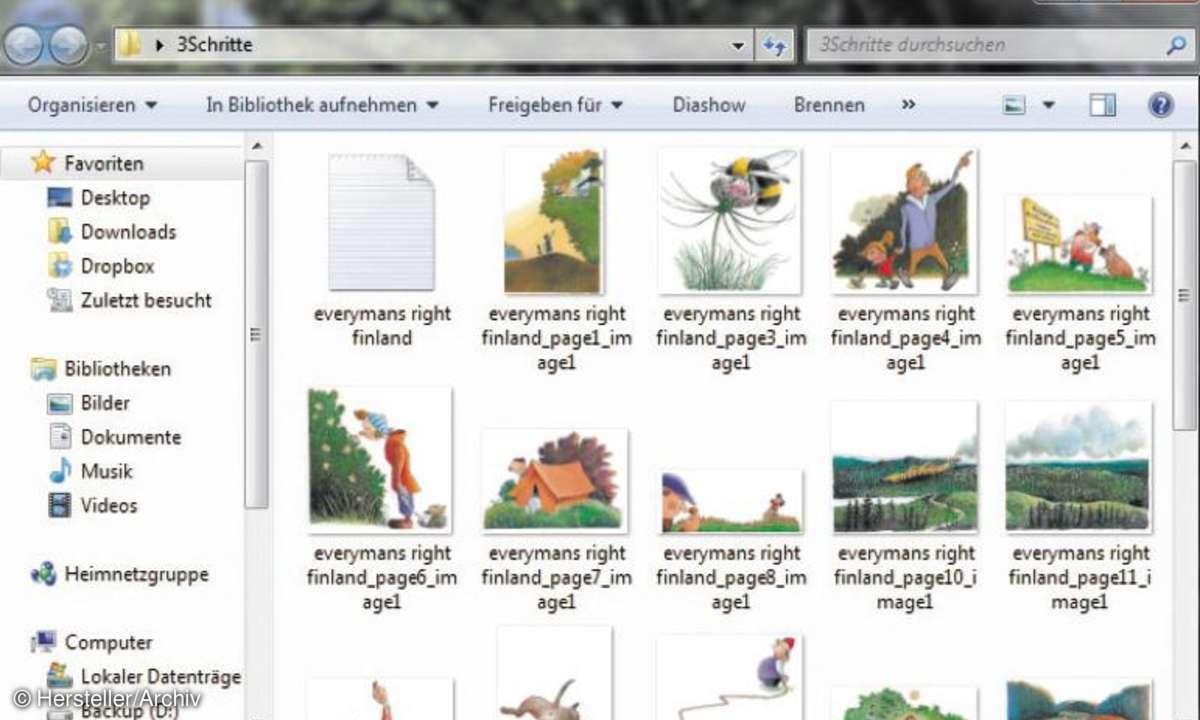The image size is (1200, 720).
Task: Select the page1_image1 hillside thumbnail
Action: coord(553,221)
